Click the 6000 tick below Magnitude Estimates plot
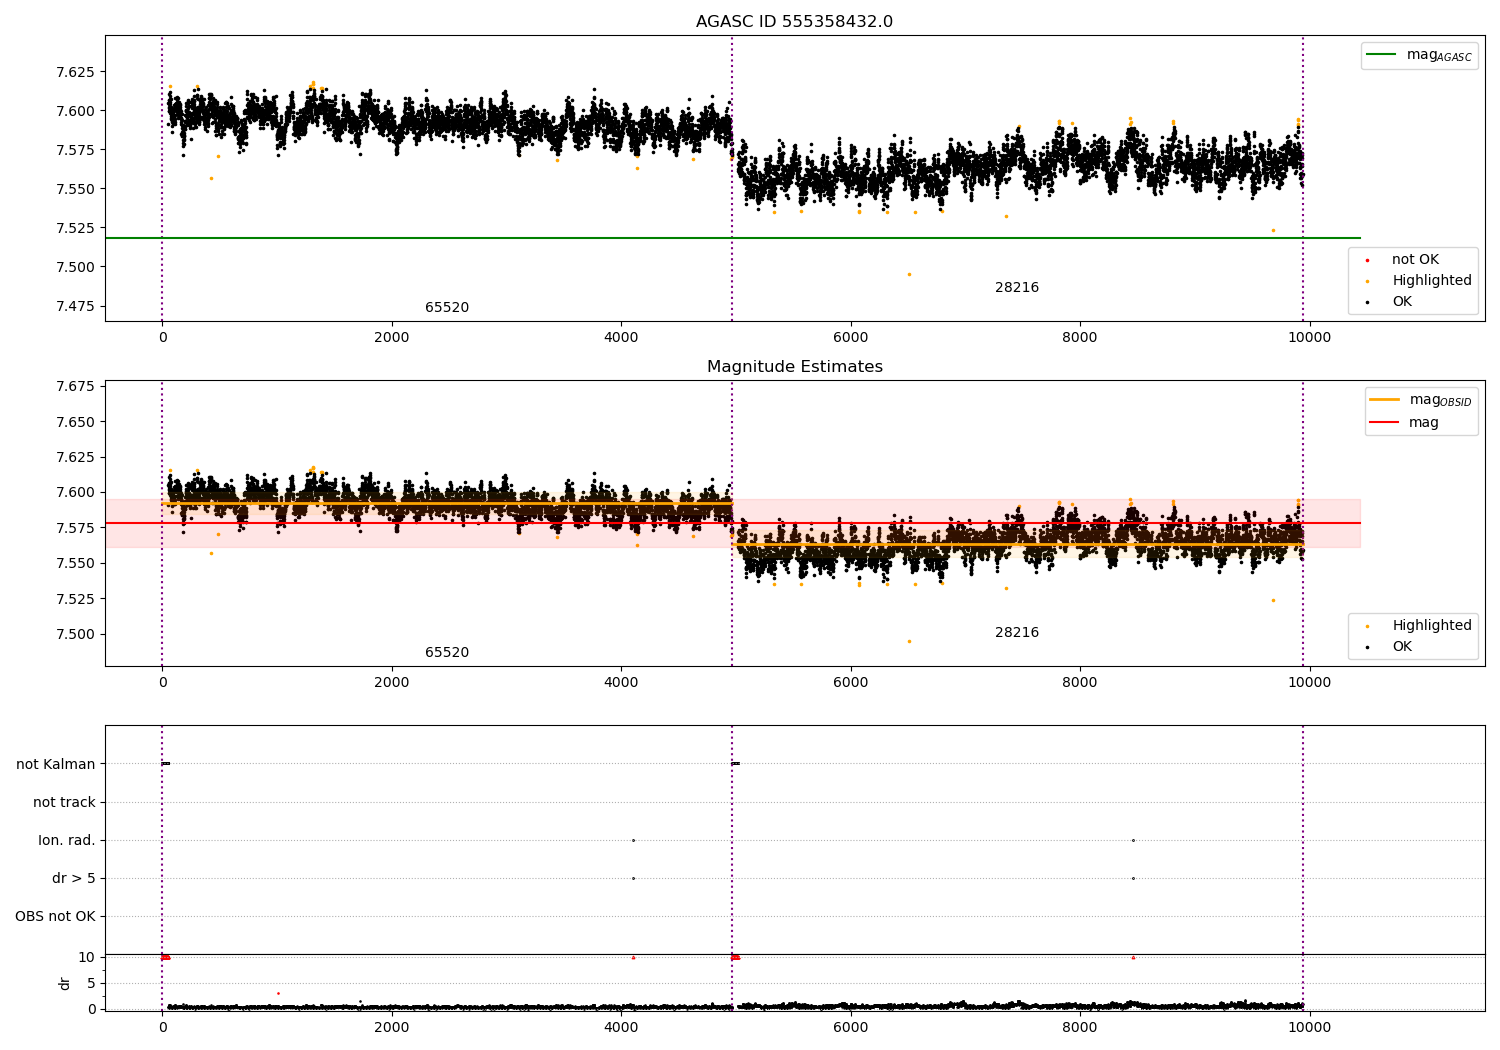The width and height of the screenshot is (1500, 1050). click(x=850, y=682)
